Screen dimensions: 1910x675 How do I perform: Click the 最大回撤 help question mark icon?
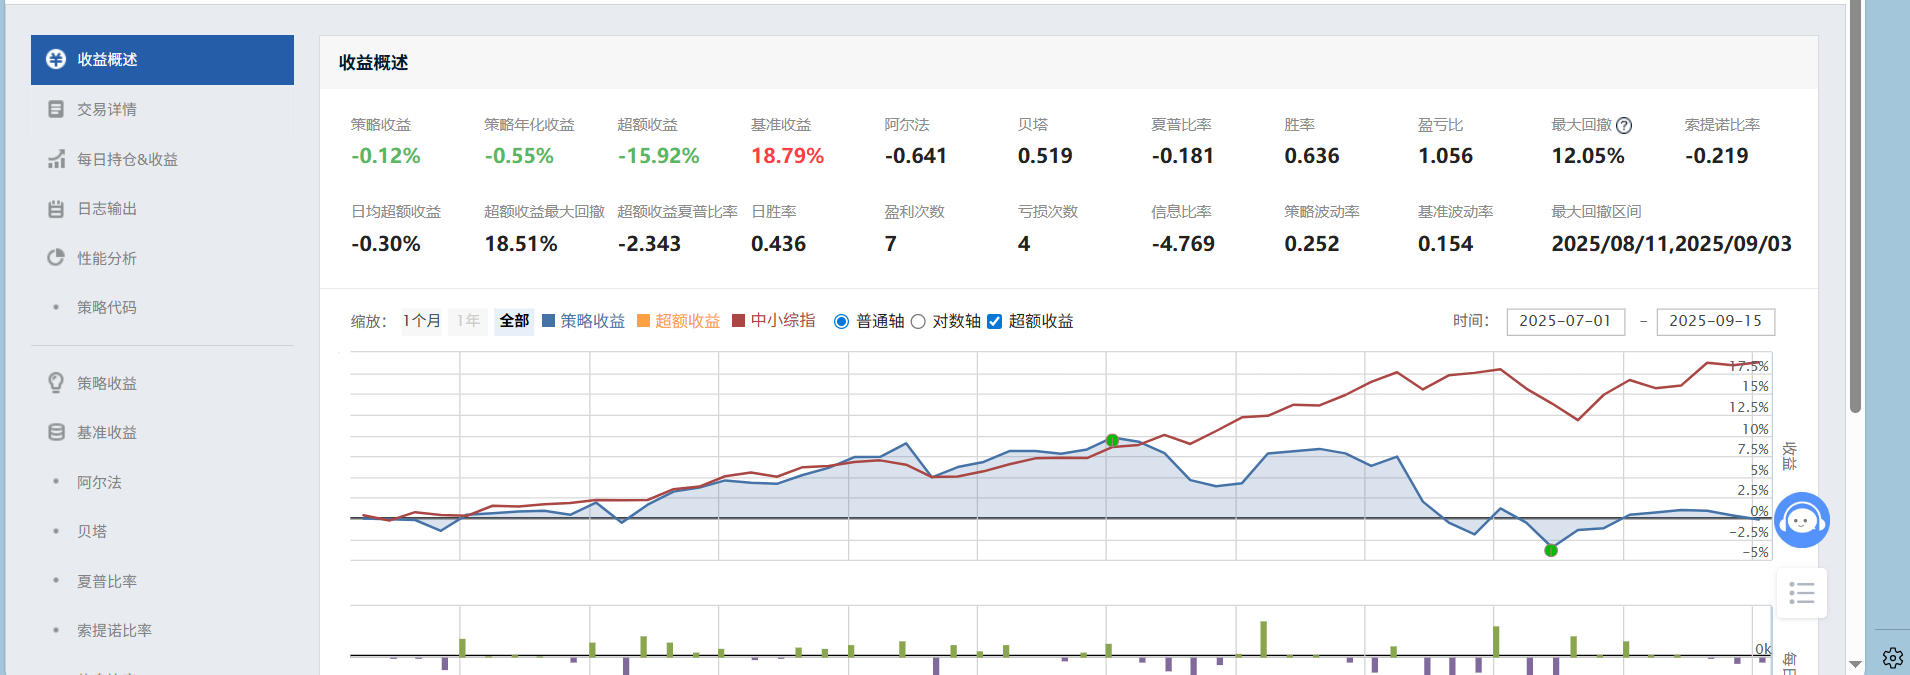pos(1624,126)
